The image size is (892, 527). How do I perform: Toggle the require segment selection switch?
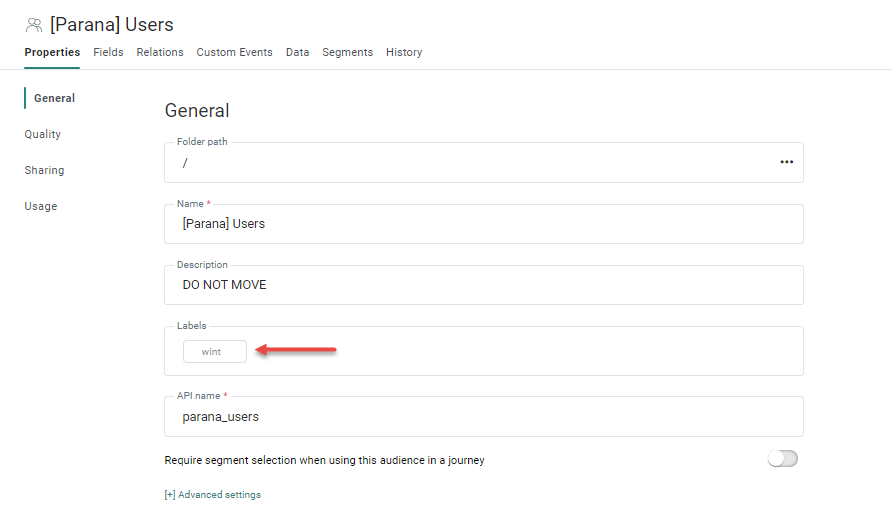(782, 459)
